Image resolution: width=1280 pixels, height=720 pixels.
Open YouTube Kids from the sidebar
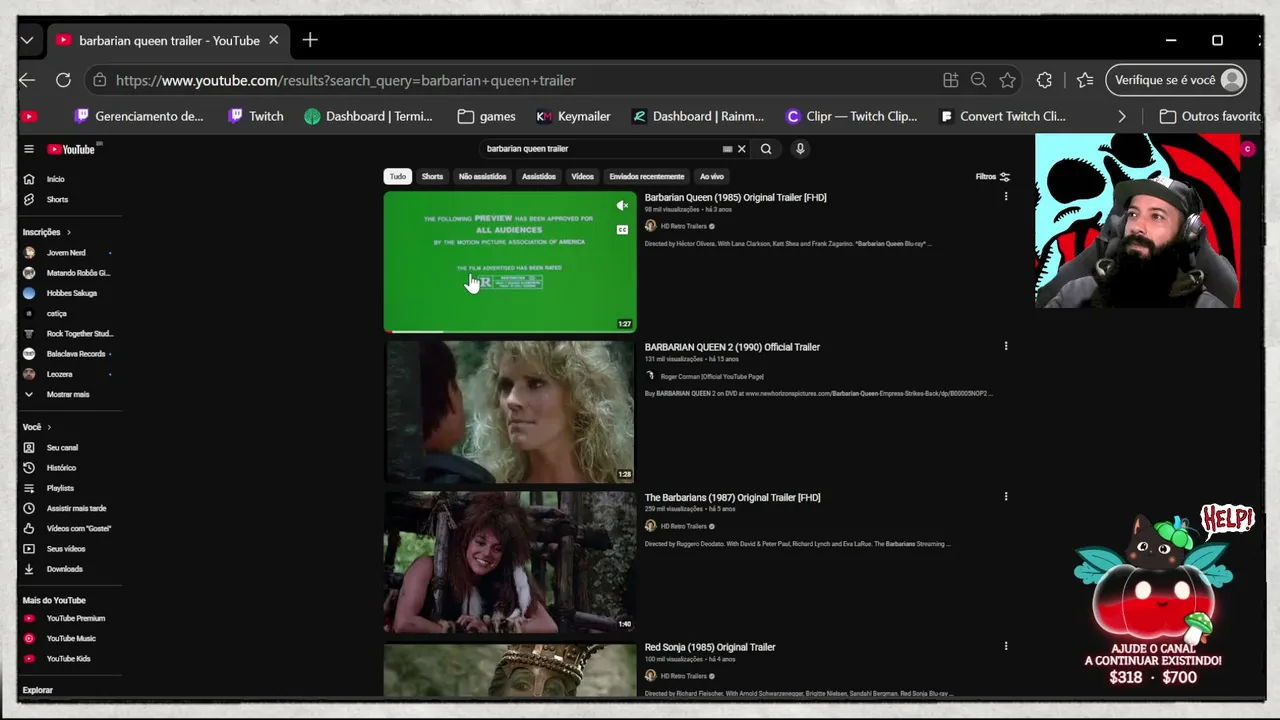pos(69,658)
